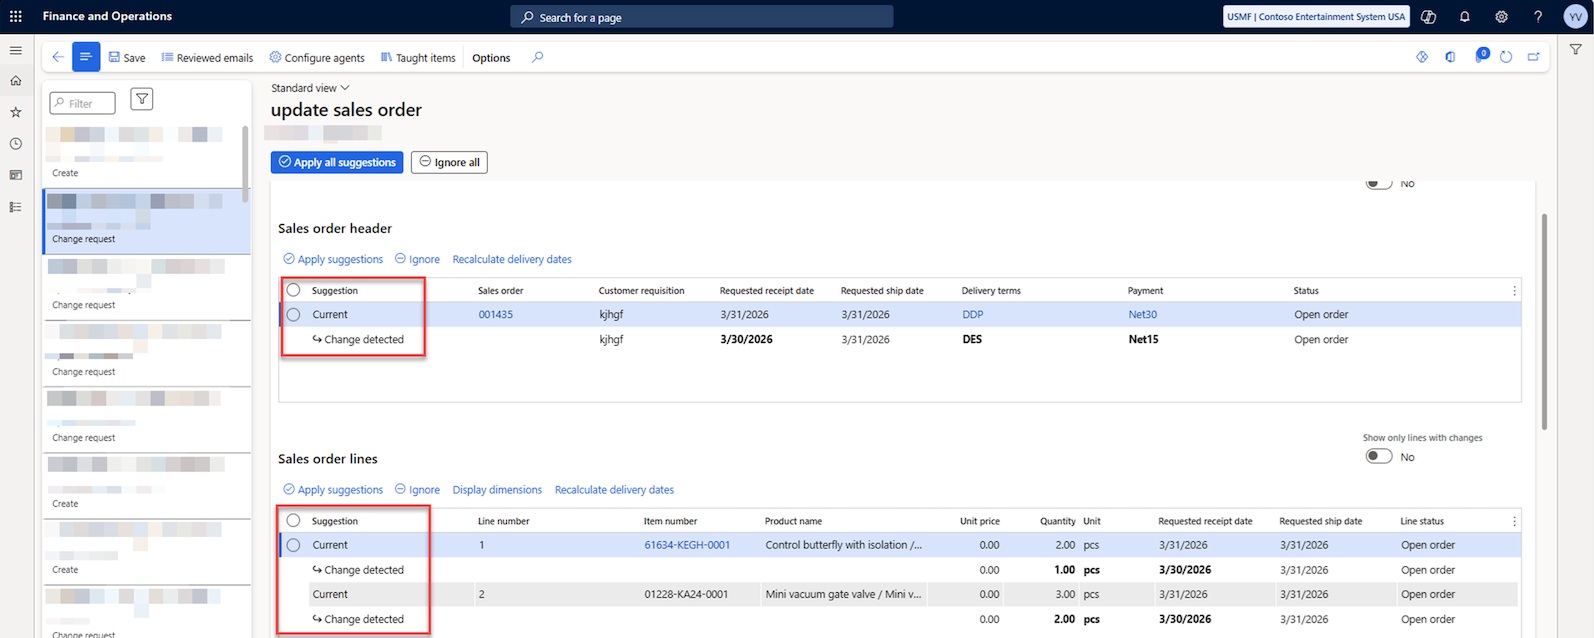This screenshot has width=1594, height=638.
Task: Click the back arrow in toolbar
Action: (58, 57)
